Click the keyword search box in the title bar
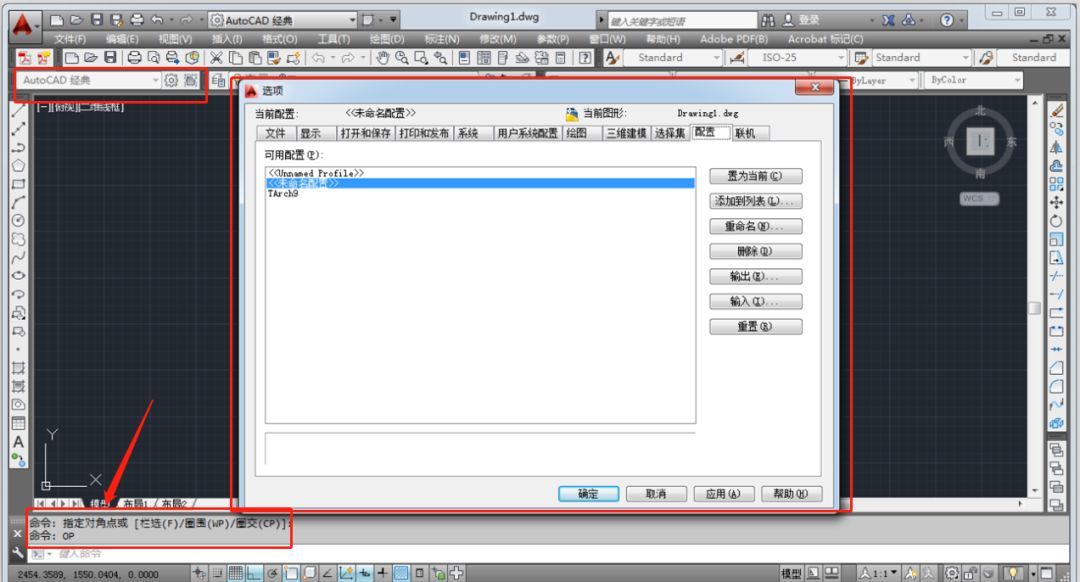This screenshot has width=1080, height=582. coord(682,21)
